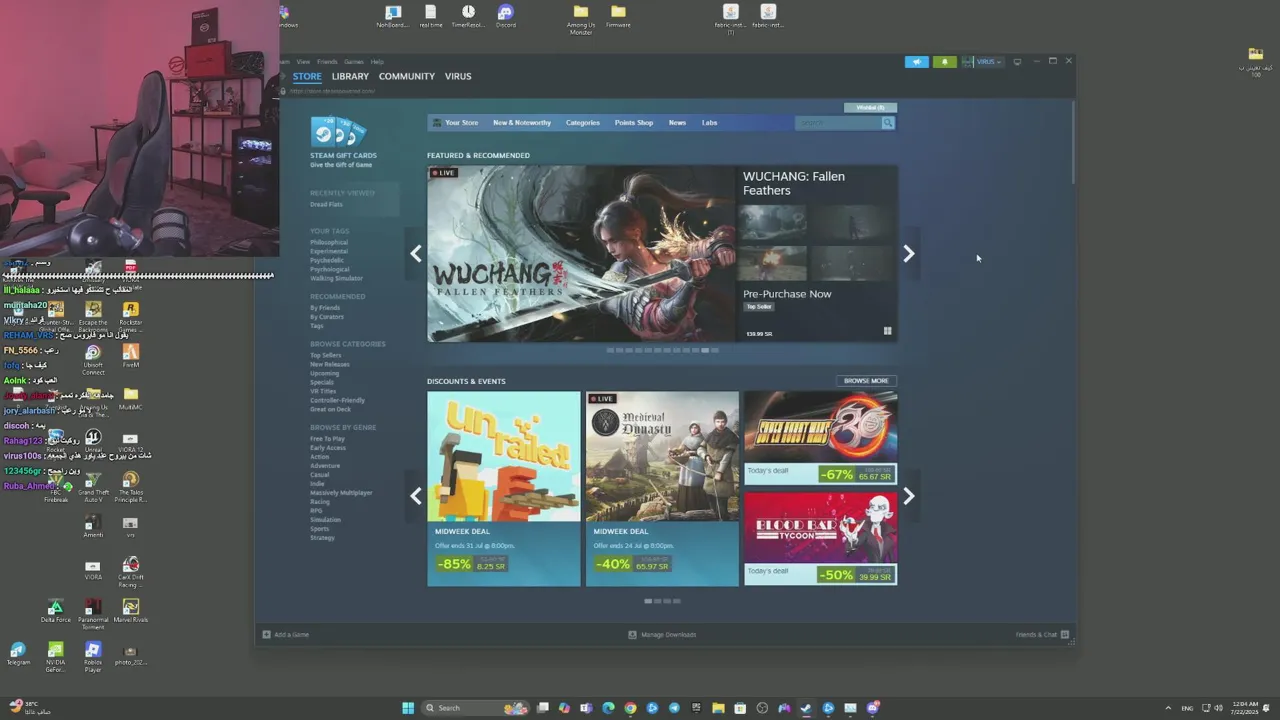Open News in the store nav
Viewport: 1280px width, 720px height.
(677, 123)
